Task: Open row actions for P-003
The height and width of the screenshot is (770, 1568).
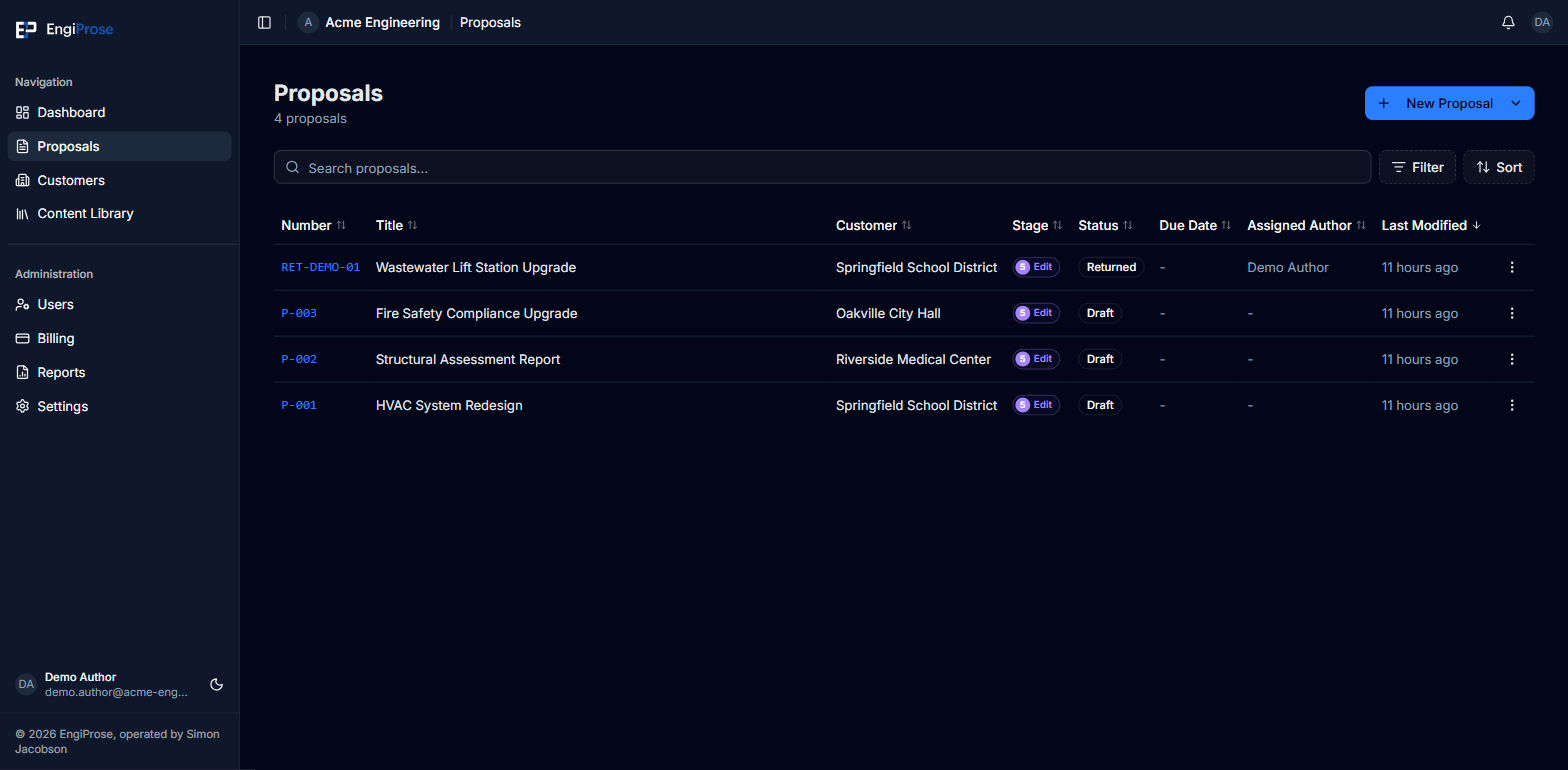Action: [x=1512, y=313]
